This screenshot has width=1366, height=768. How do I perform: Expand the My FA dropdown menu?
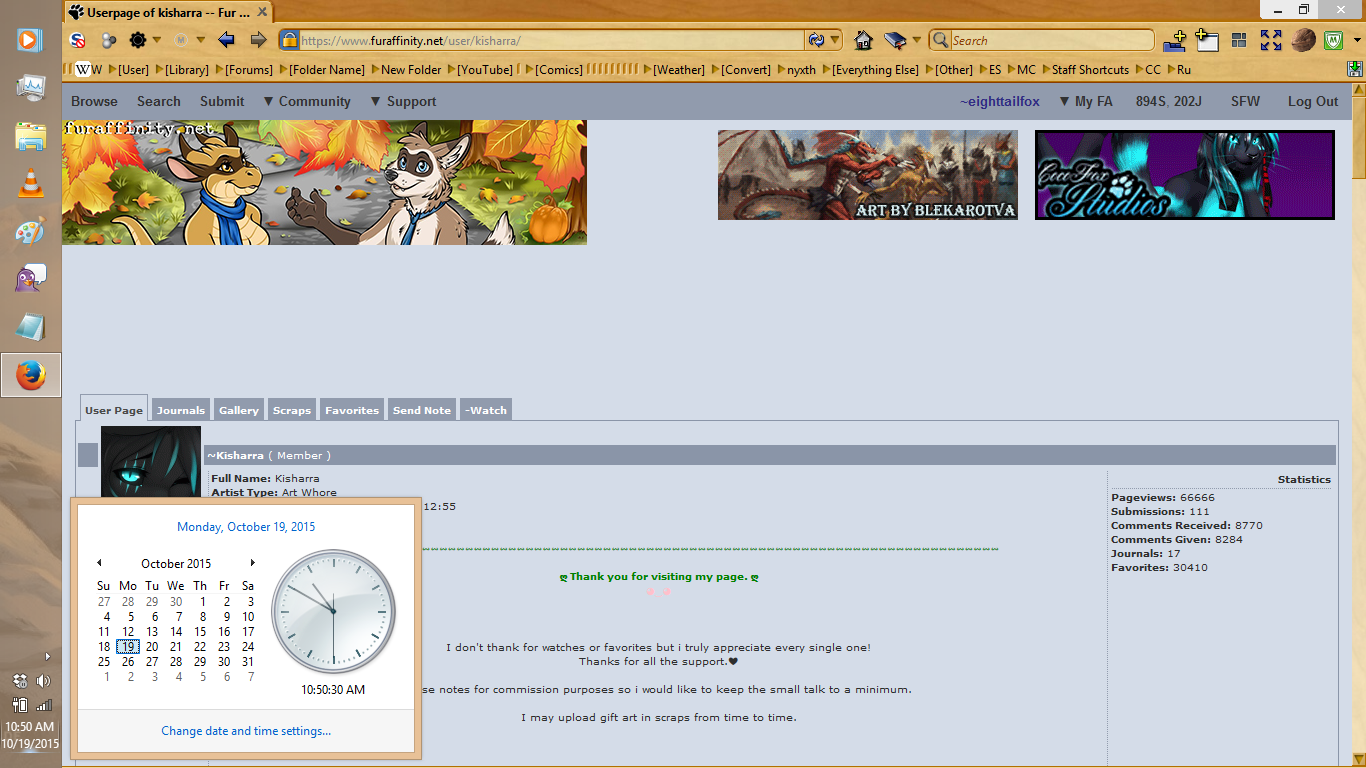pyautogui.click(x=1086, y=101)
